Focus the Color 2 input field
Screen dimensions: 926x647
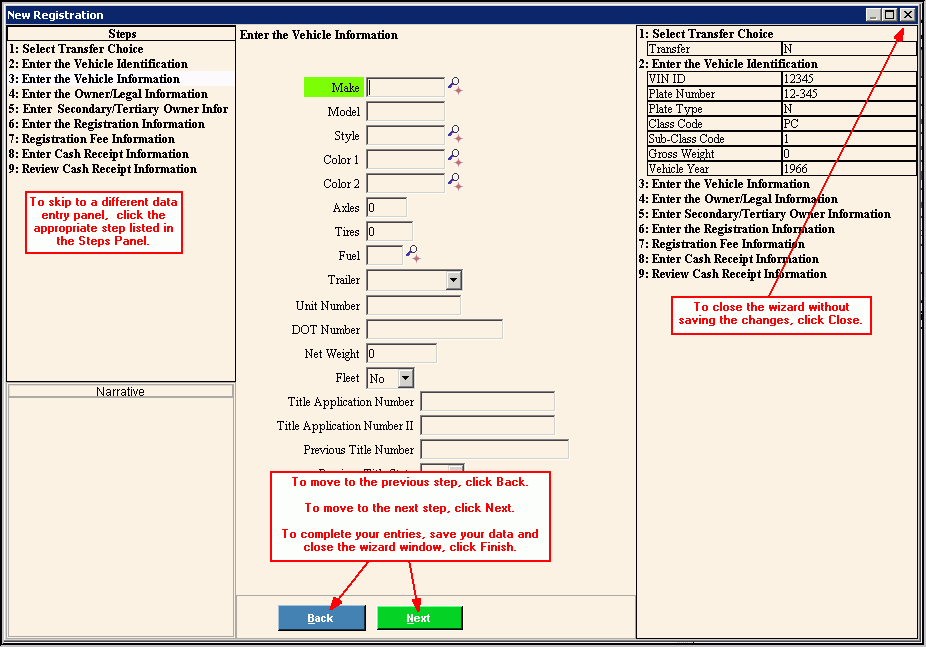405,184
